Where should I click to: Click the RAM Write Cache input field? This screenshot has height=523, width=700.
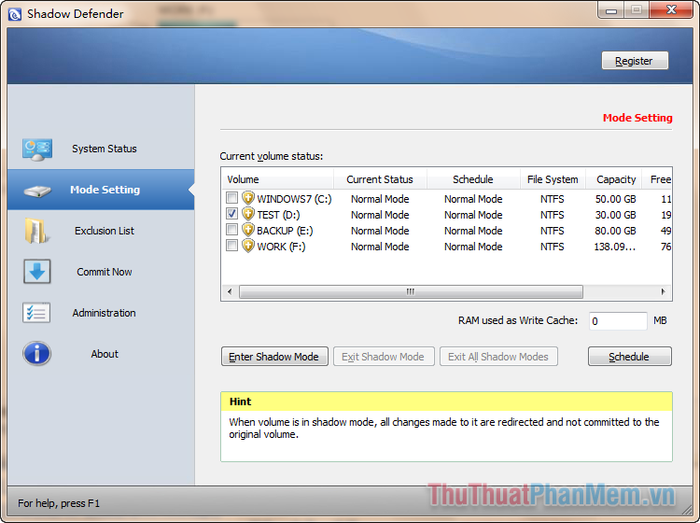[617, 321]
